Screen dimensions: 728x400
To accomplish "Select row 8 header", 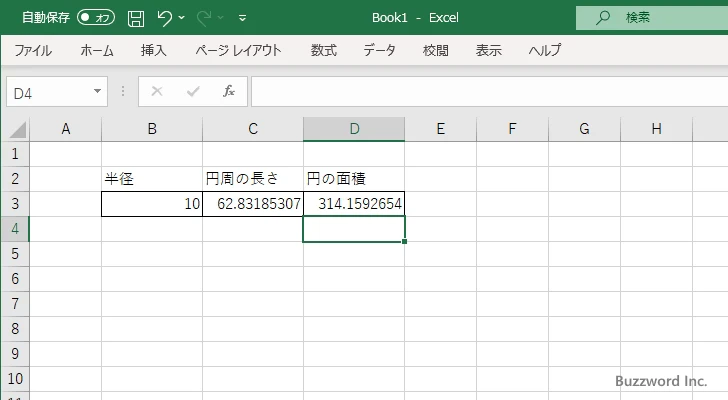I will 15,329.
